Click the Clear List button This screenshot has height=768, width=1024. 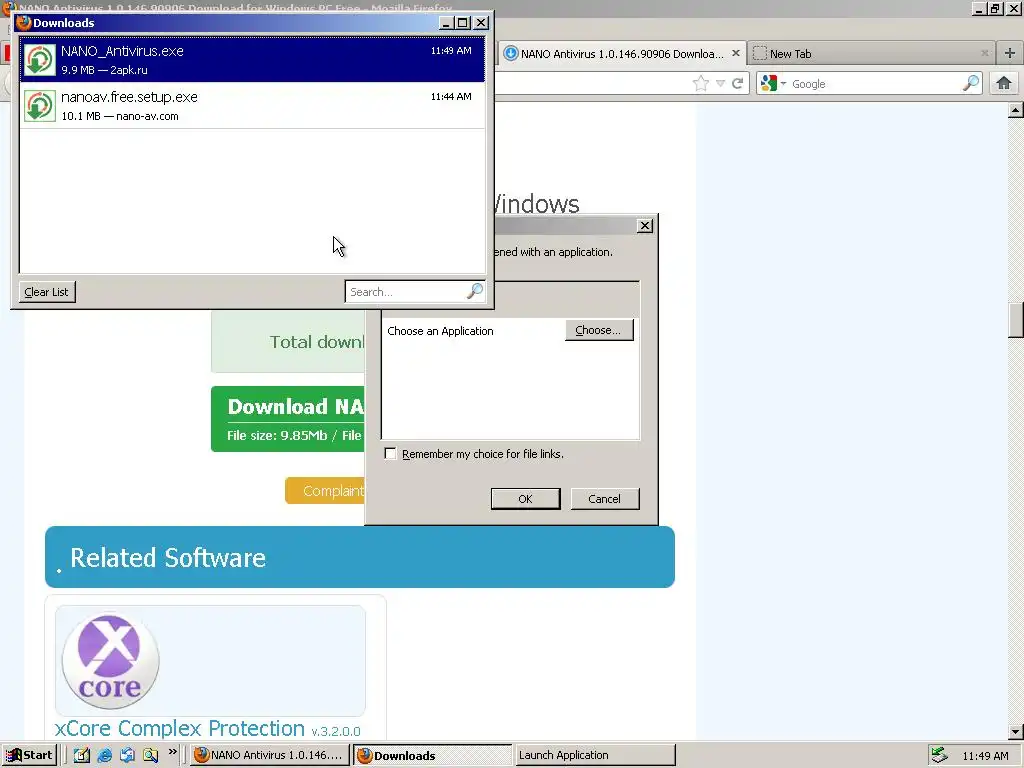tap(46, 292)
